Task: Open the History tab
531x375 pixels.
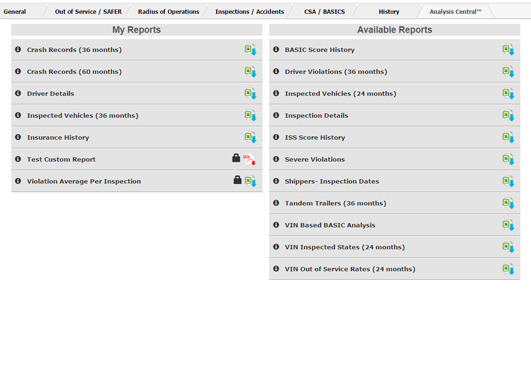Action: [389, 12]
